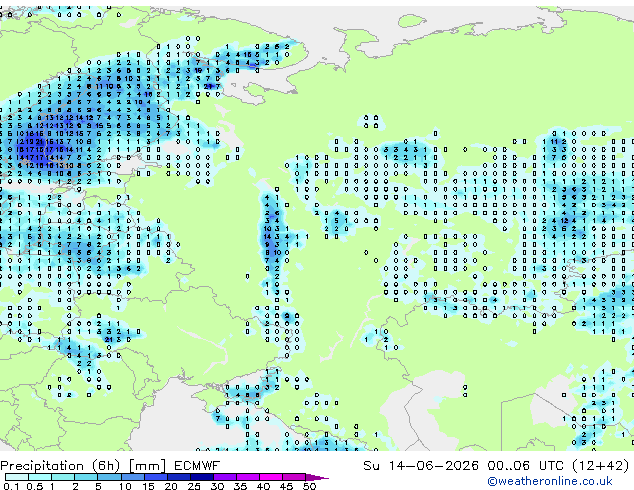
Task: Pick the 1 to 2 mm legend swatch
Action: pyautogui.click(x=63, y=477)
